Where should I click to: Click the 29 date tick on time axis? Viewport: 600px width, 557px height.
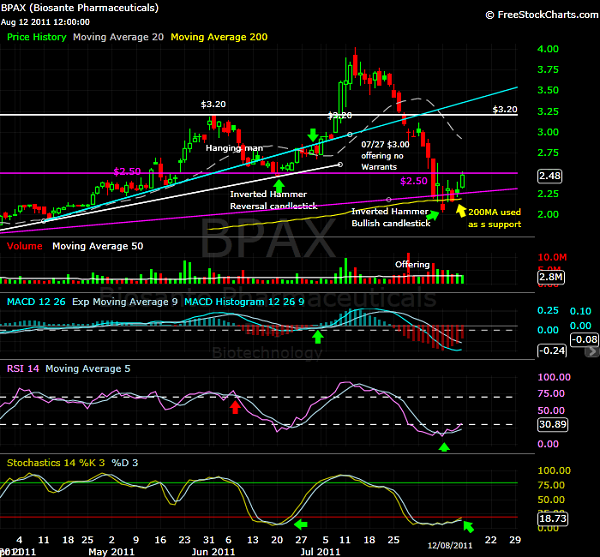(515, 540)
